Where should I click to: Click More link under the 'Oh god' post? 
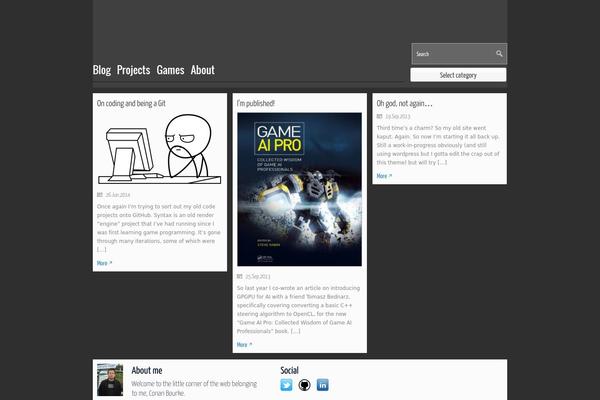click(x=384, y=176)
